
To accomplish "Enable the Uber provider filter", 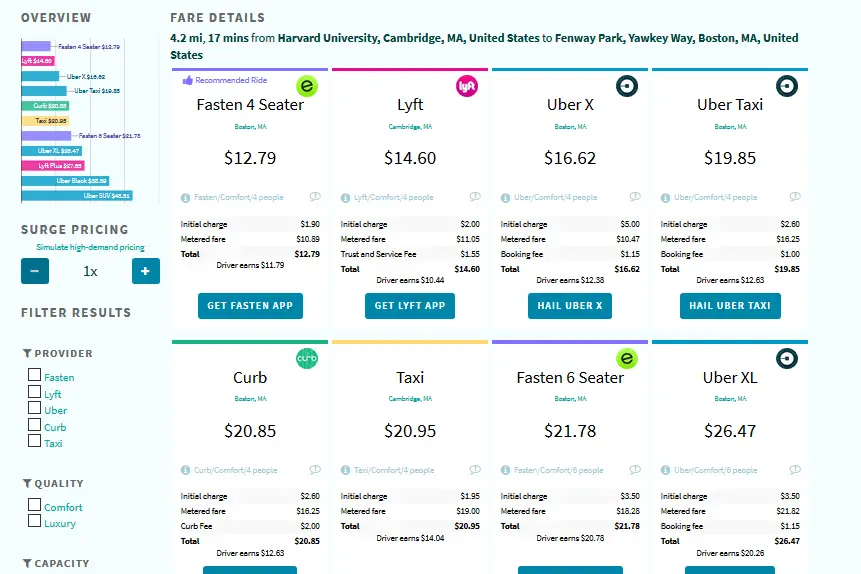I will click(x=35, y=408).
